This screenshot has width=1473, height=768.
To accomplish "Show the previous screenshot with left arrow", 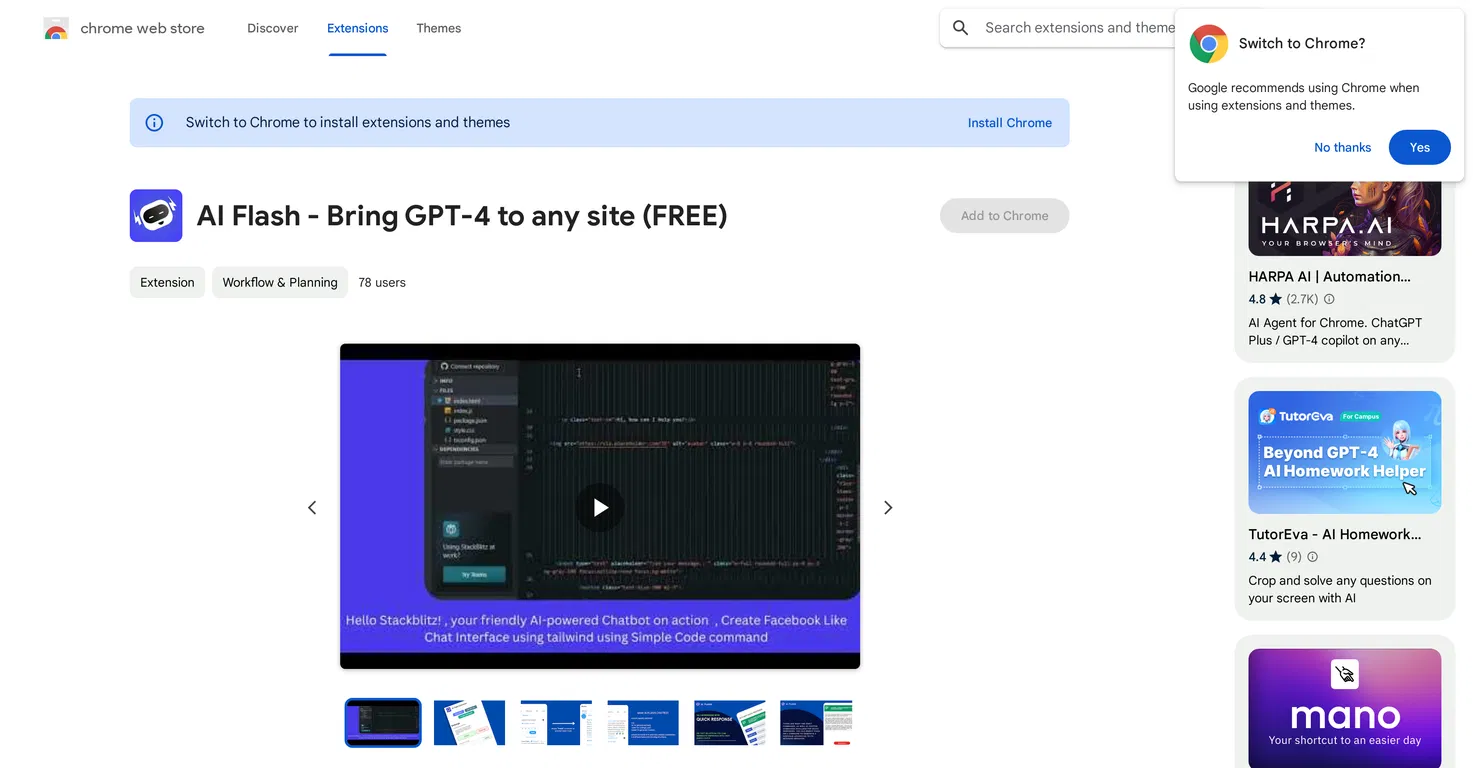I will (x=312, y=508).
